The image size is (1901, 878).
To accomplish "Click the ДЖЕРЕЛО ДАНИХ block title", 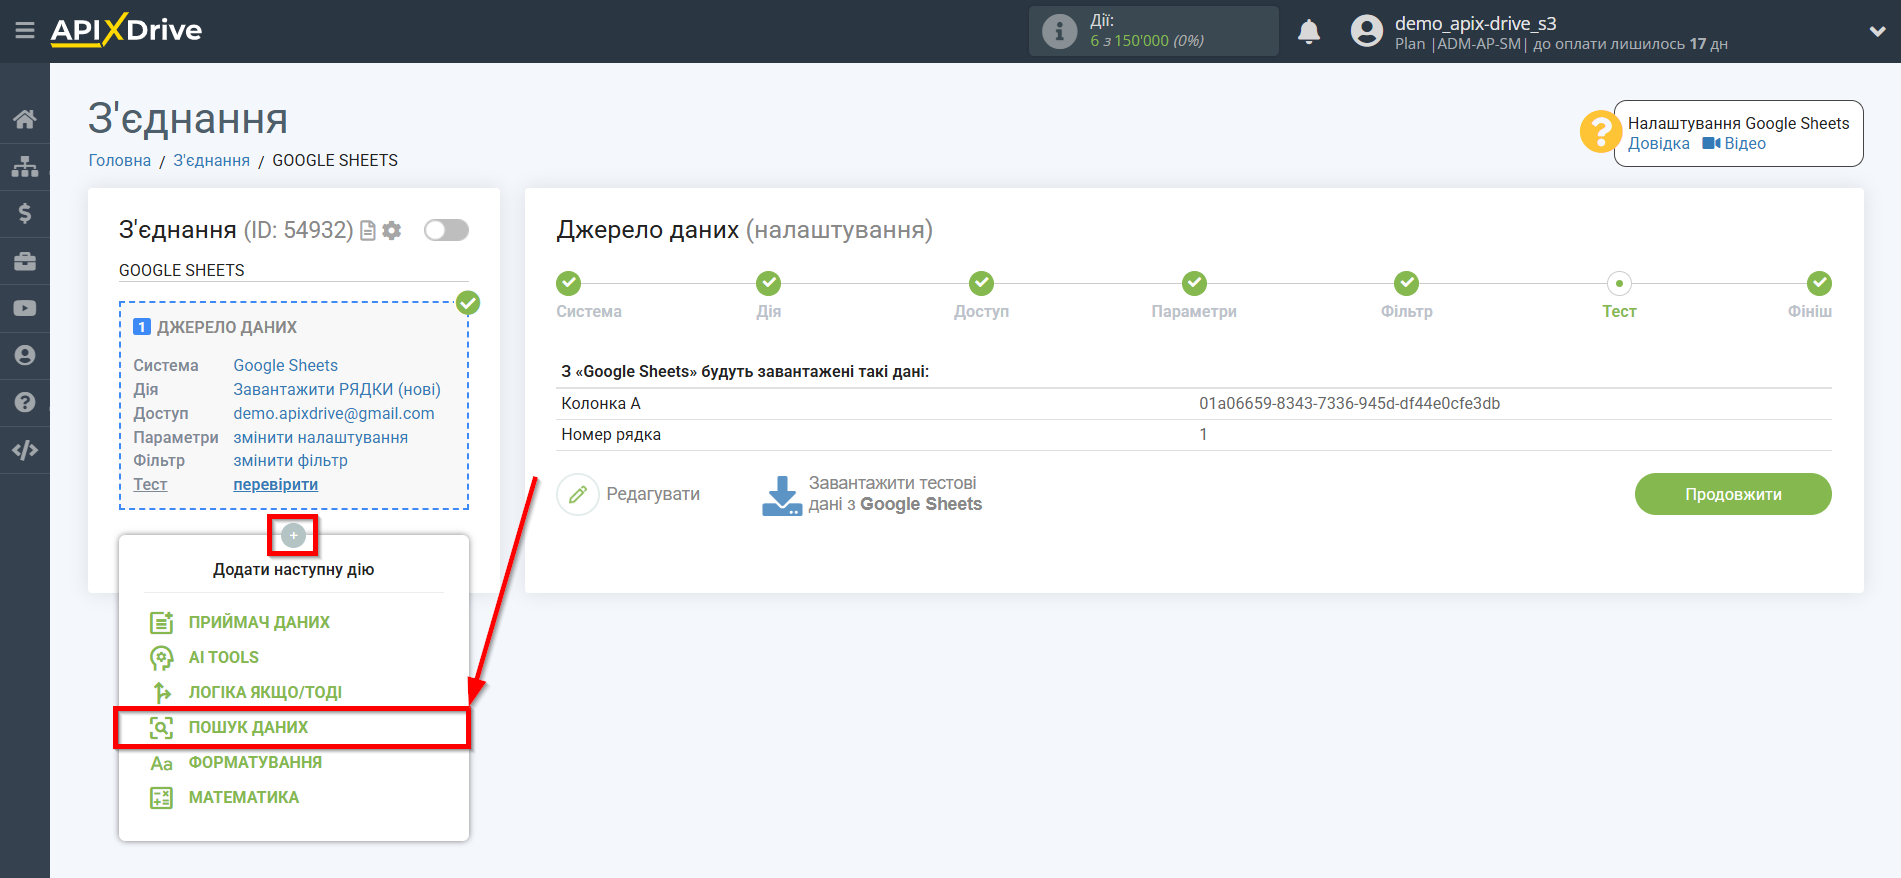I will point(226,327).
